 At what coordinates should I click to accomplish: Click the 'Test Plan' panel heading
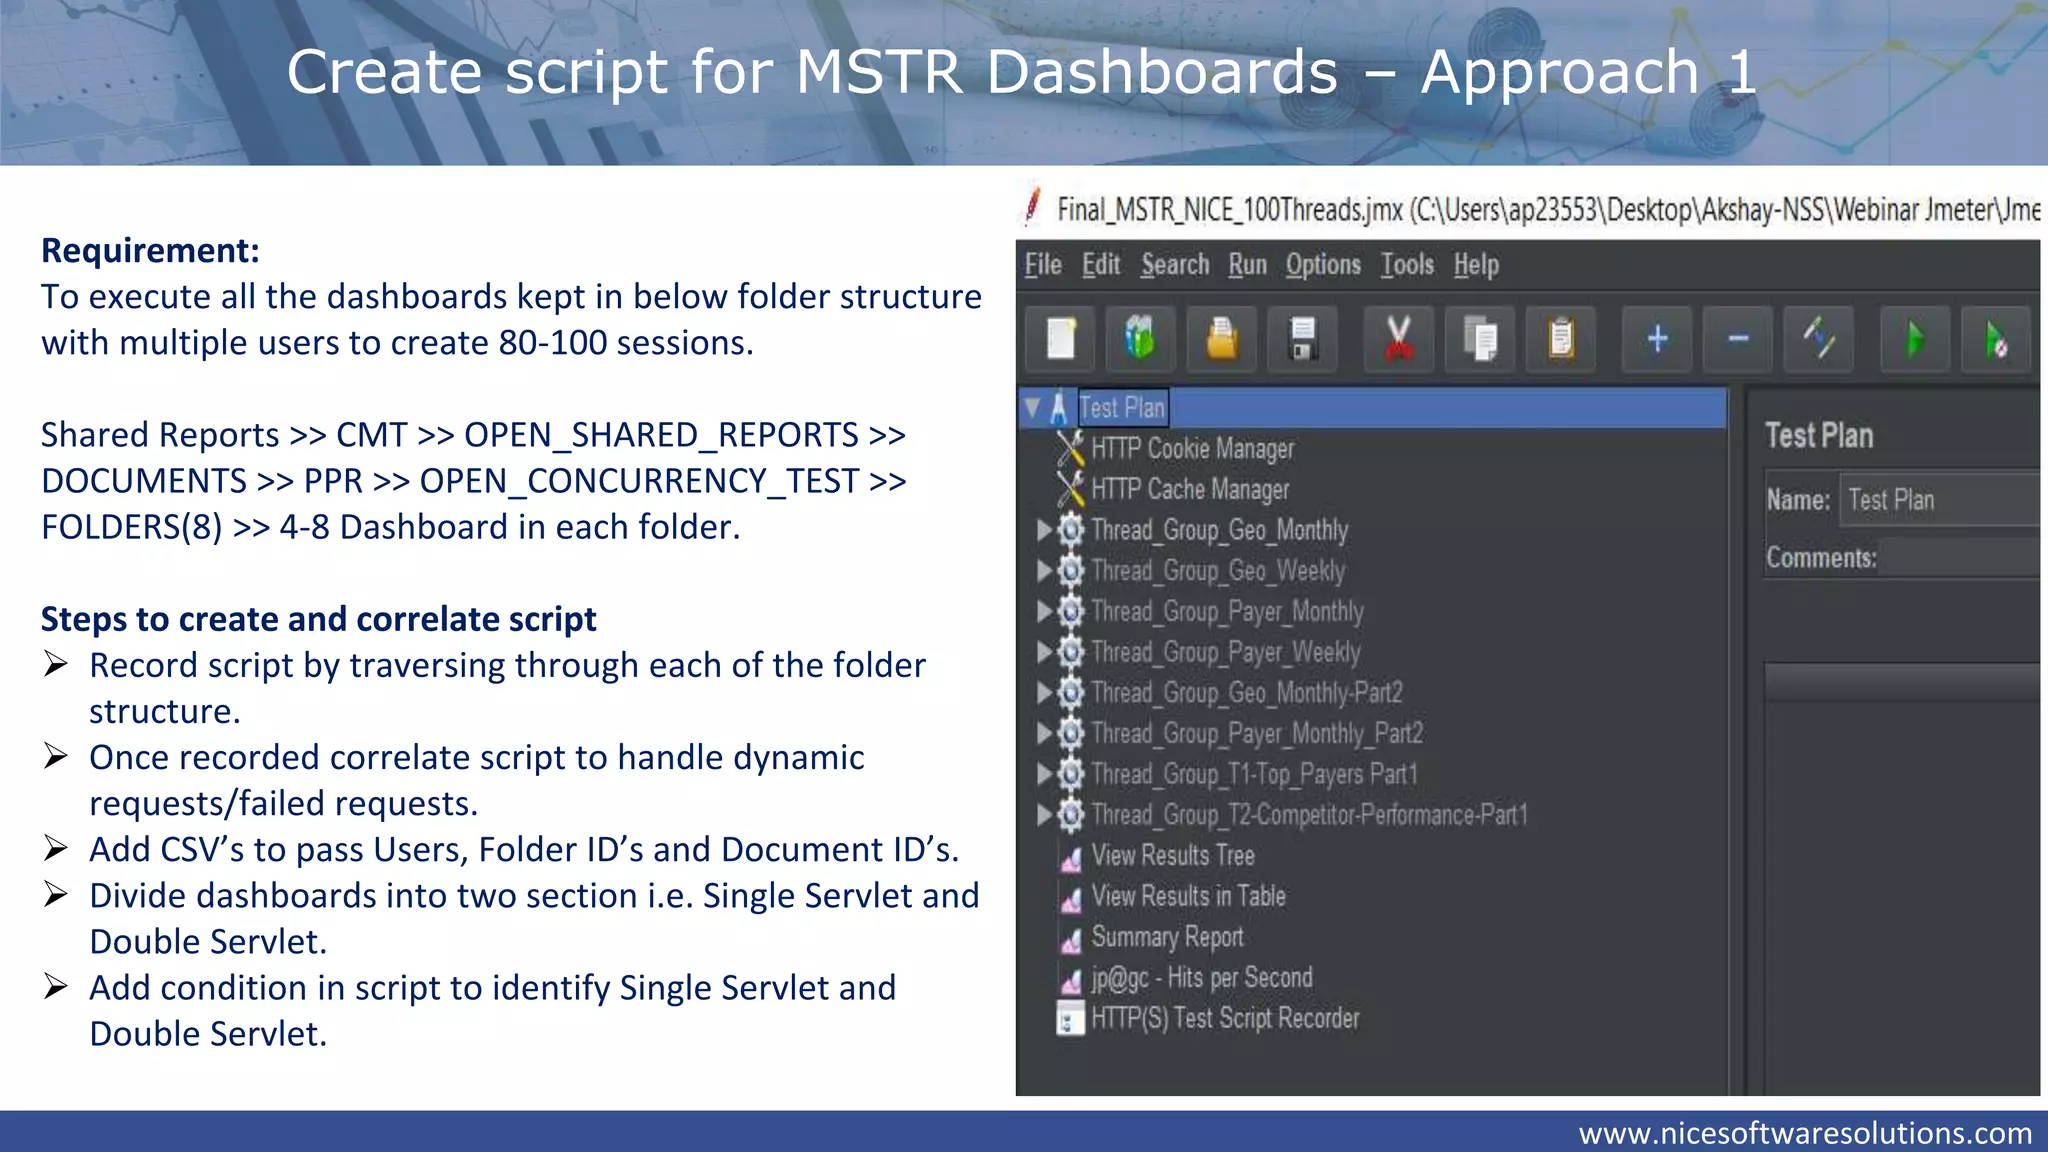(x=1819, y=436)
